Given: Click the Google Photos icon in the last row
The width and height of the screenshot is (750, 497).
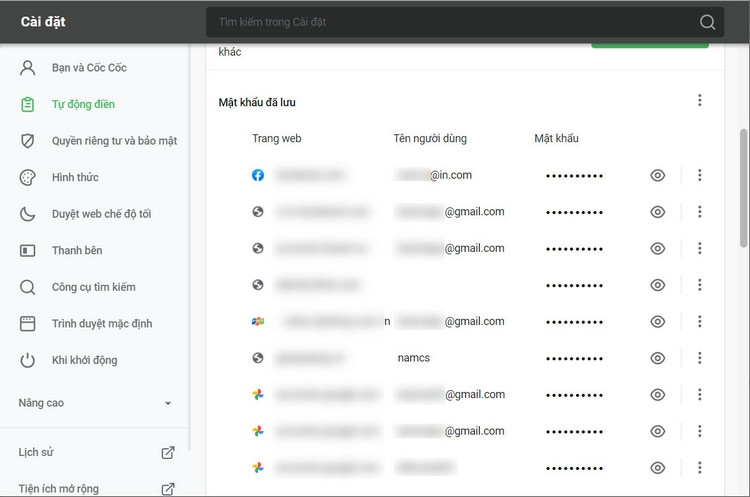Looking at the screenshot, I should (x=258, y=467).
